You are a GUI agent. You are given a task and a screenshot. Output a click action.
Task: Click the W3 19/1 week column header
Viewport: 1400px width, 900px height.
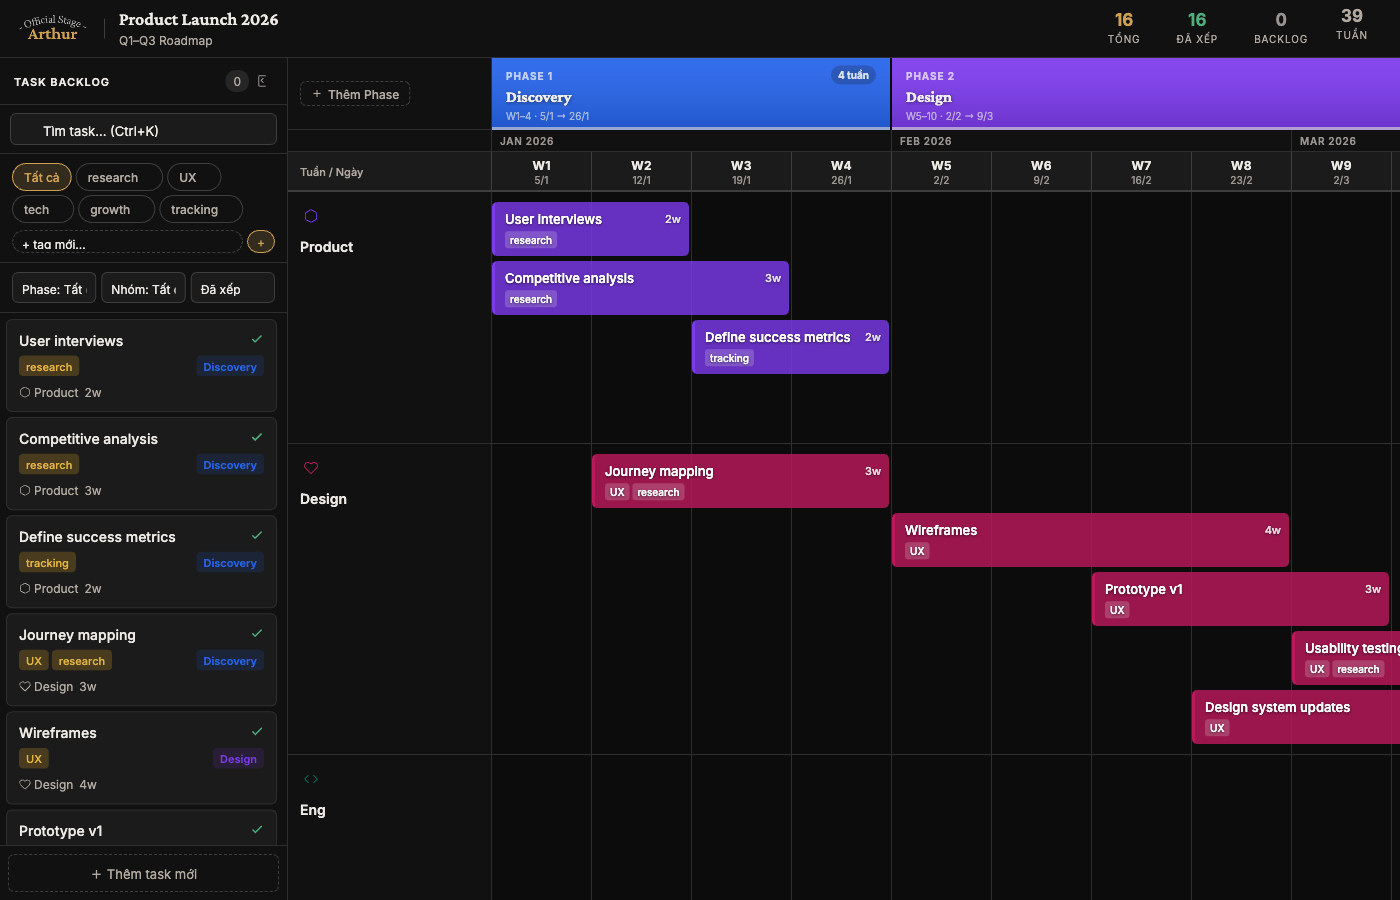741,172
